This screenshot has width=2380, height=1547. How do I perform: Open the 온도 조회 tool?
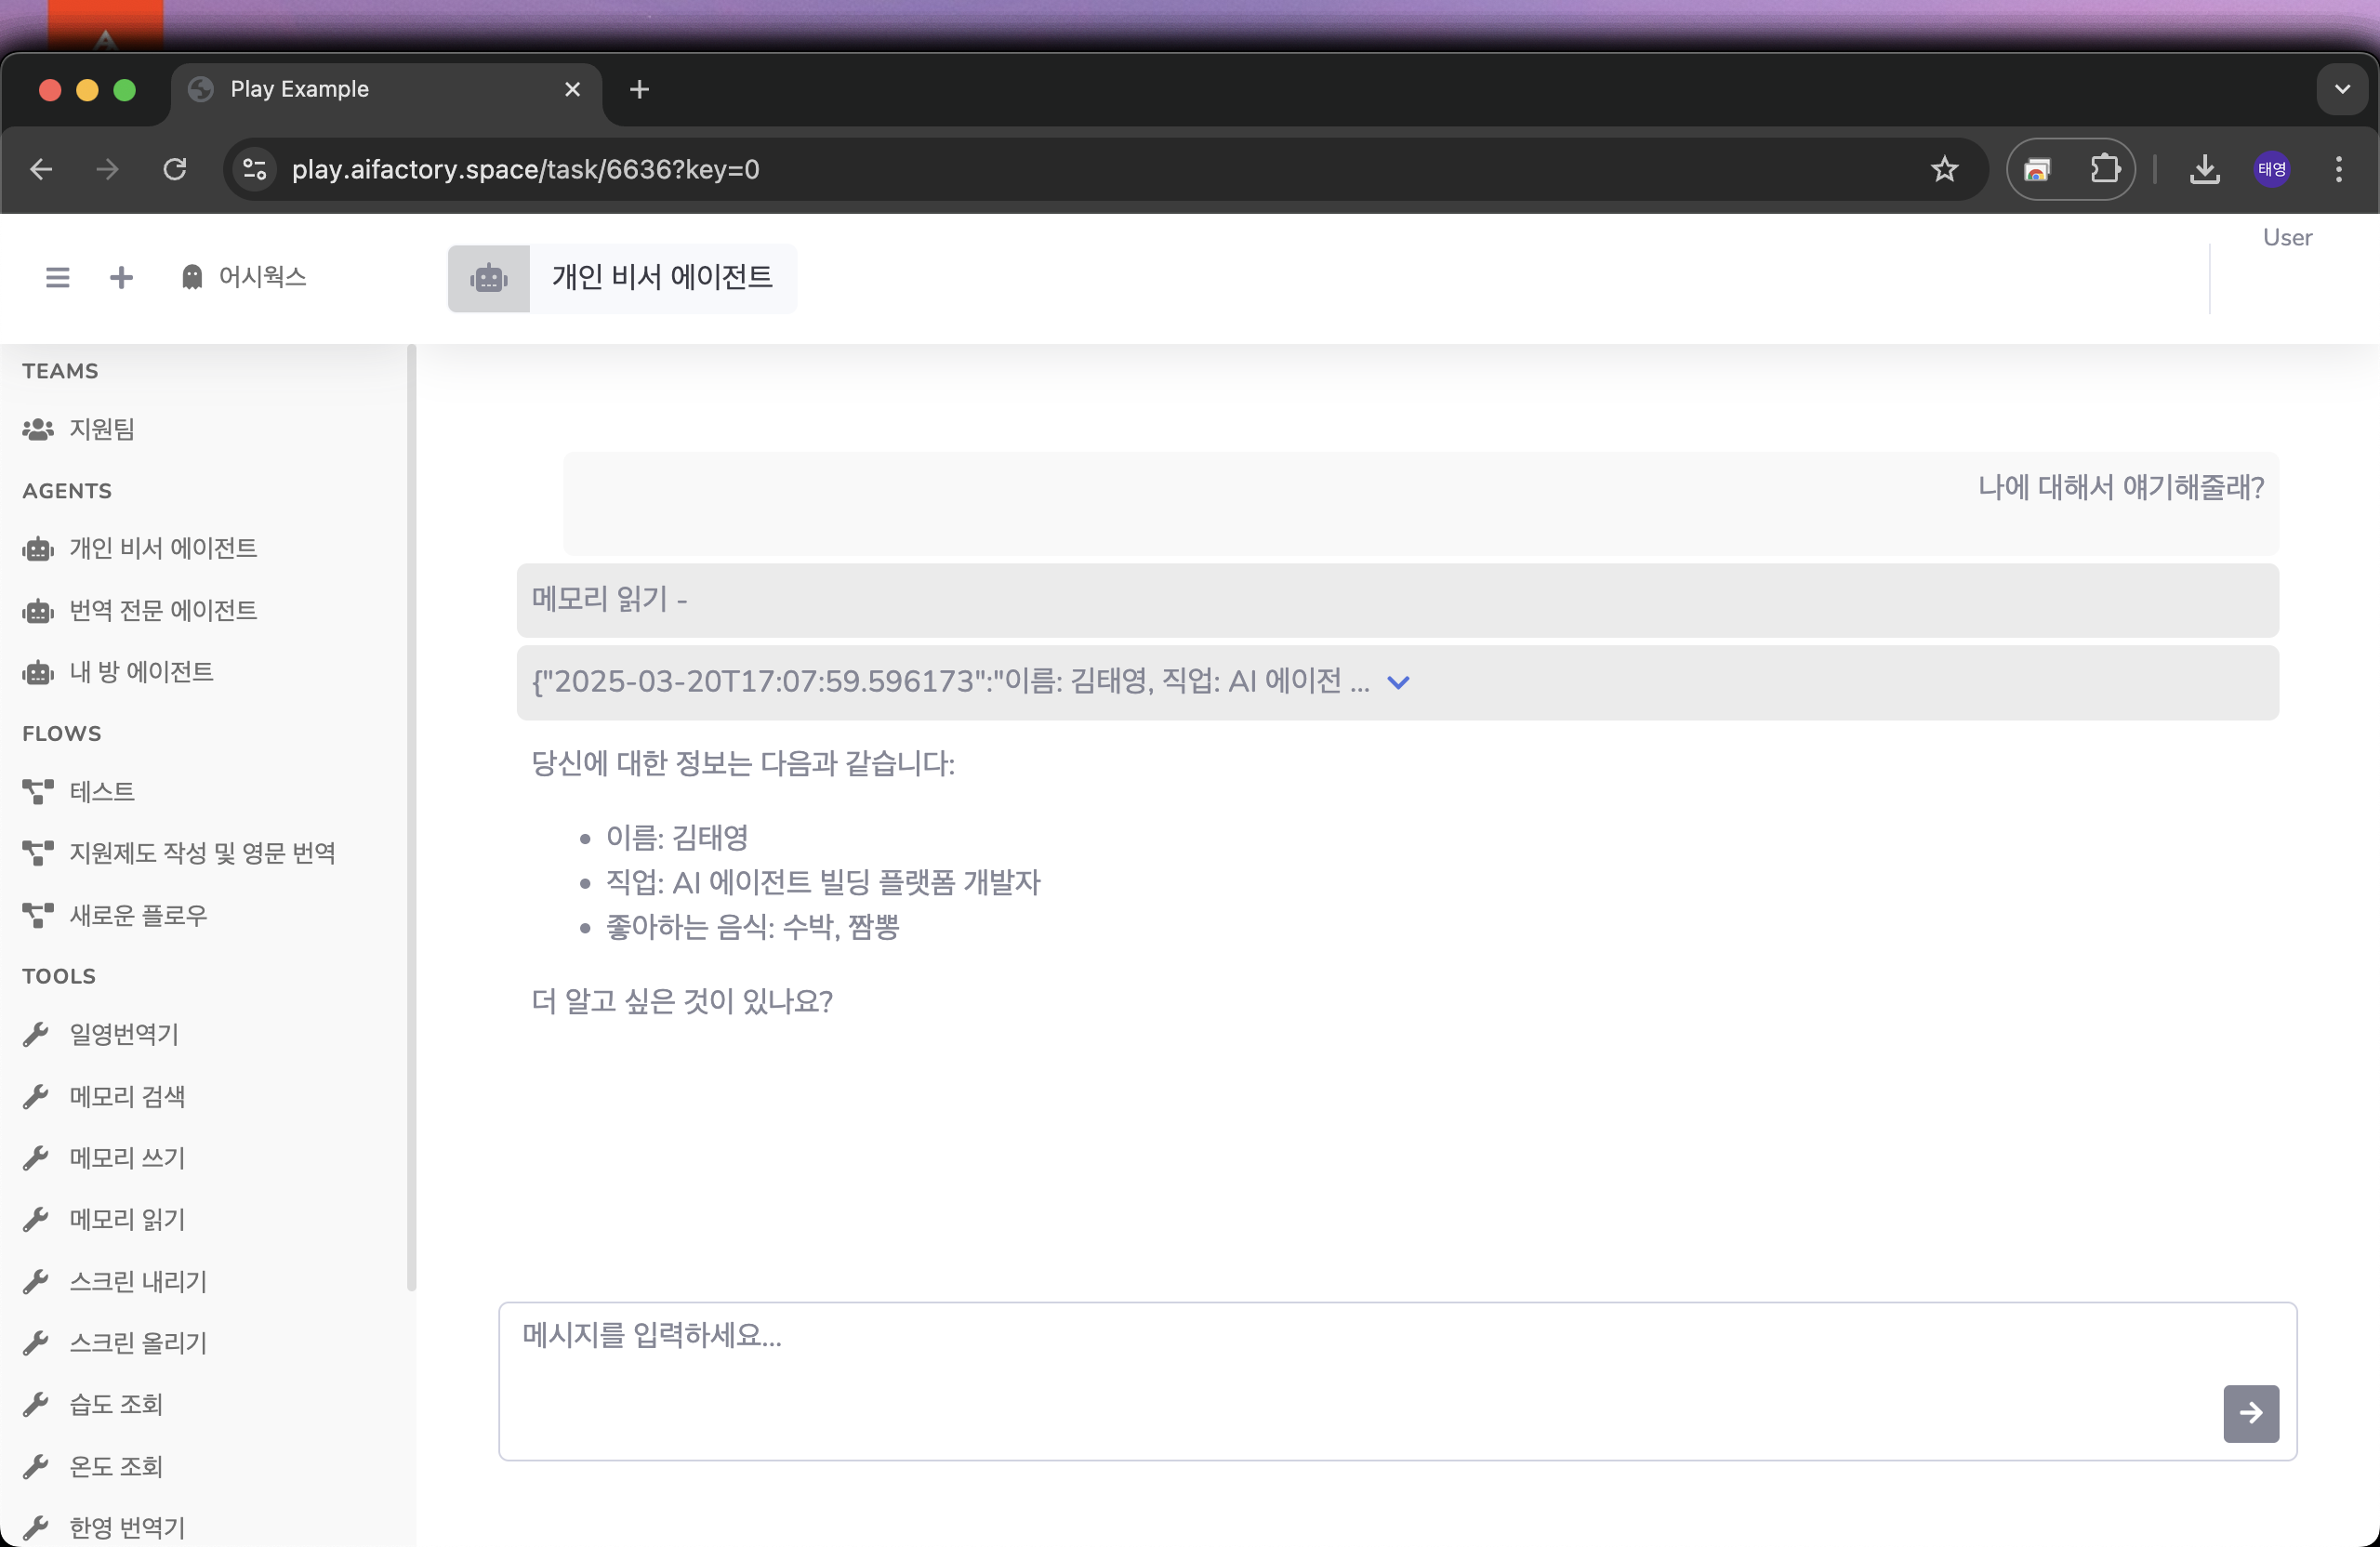pos(93,1466)
